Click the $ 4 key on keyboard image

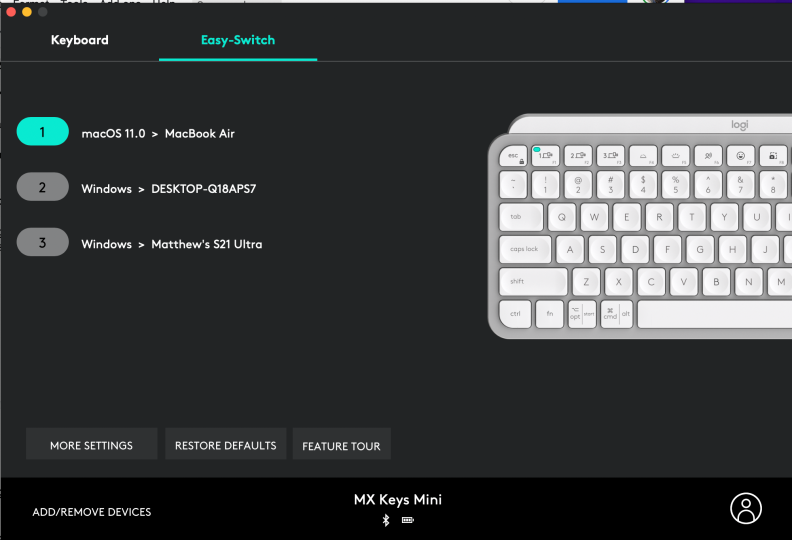[x=643, y=184]
